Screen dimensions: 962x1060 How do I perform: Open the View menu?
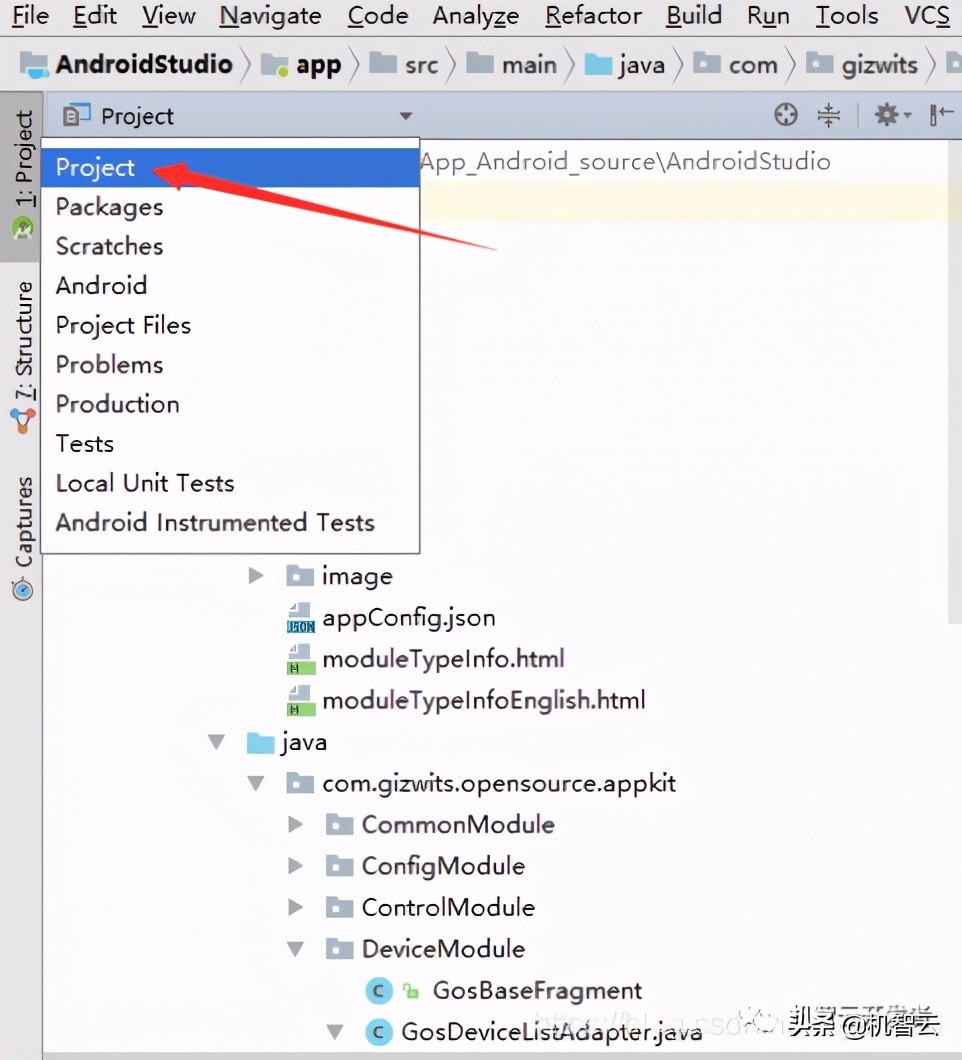[169, 15]
